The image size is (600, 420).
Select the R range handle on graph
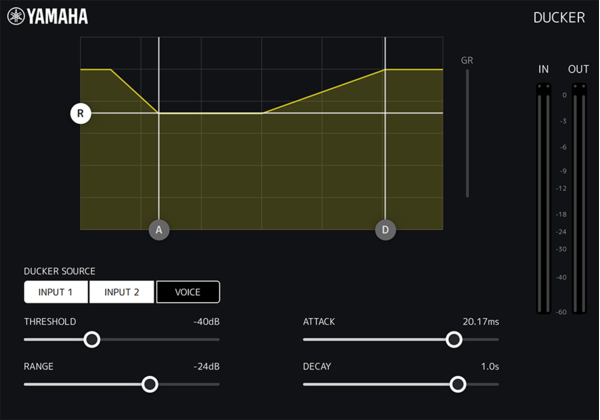pos(81,113)
